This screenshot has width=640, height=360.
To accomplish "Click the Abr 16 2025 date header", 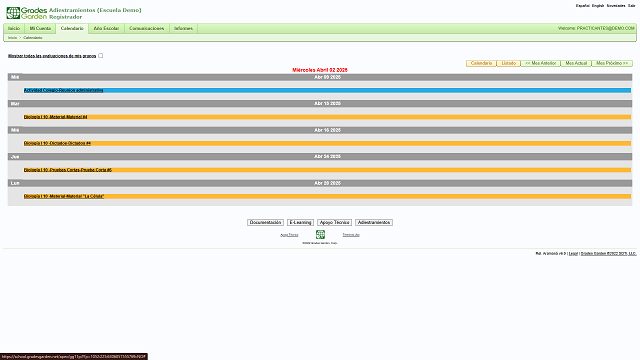I will click(x=327, y=130).
